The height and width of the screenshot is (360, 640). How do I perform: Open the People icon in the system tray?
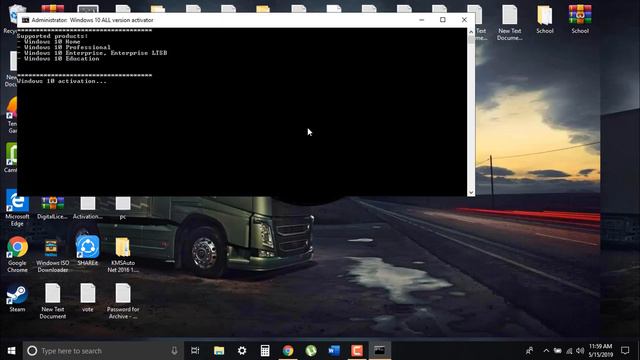point(529,350)
